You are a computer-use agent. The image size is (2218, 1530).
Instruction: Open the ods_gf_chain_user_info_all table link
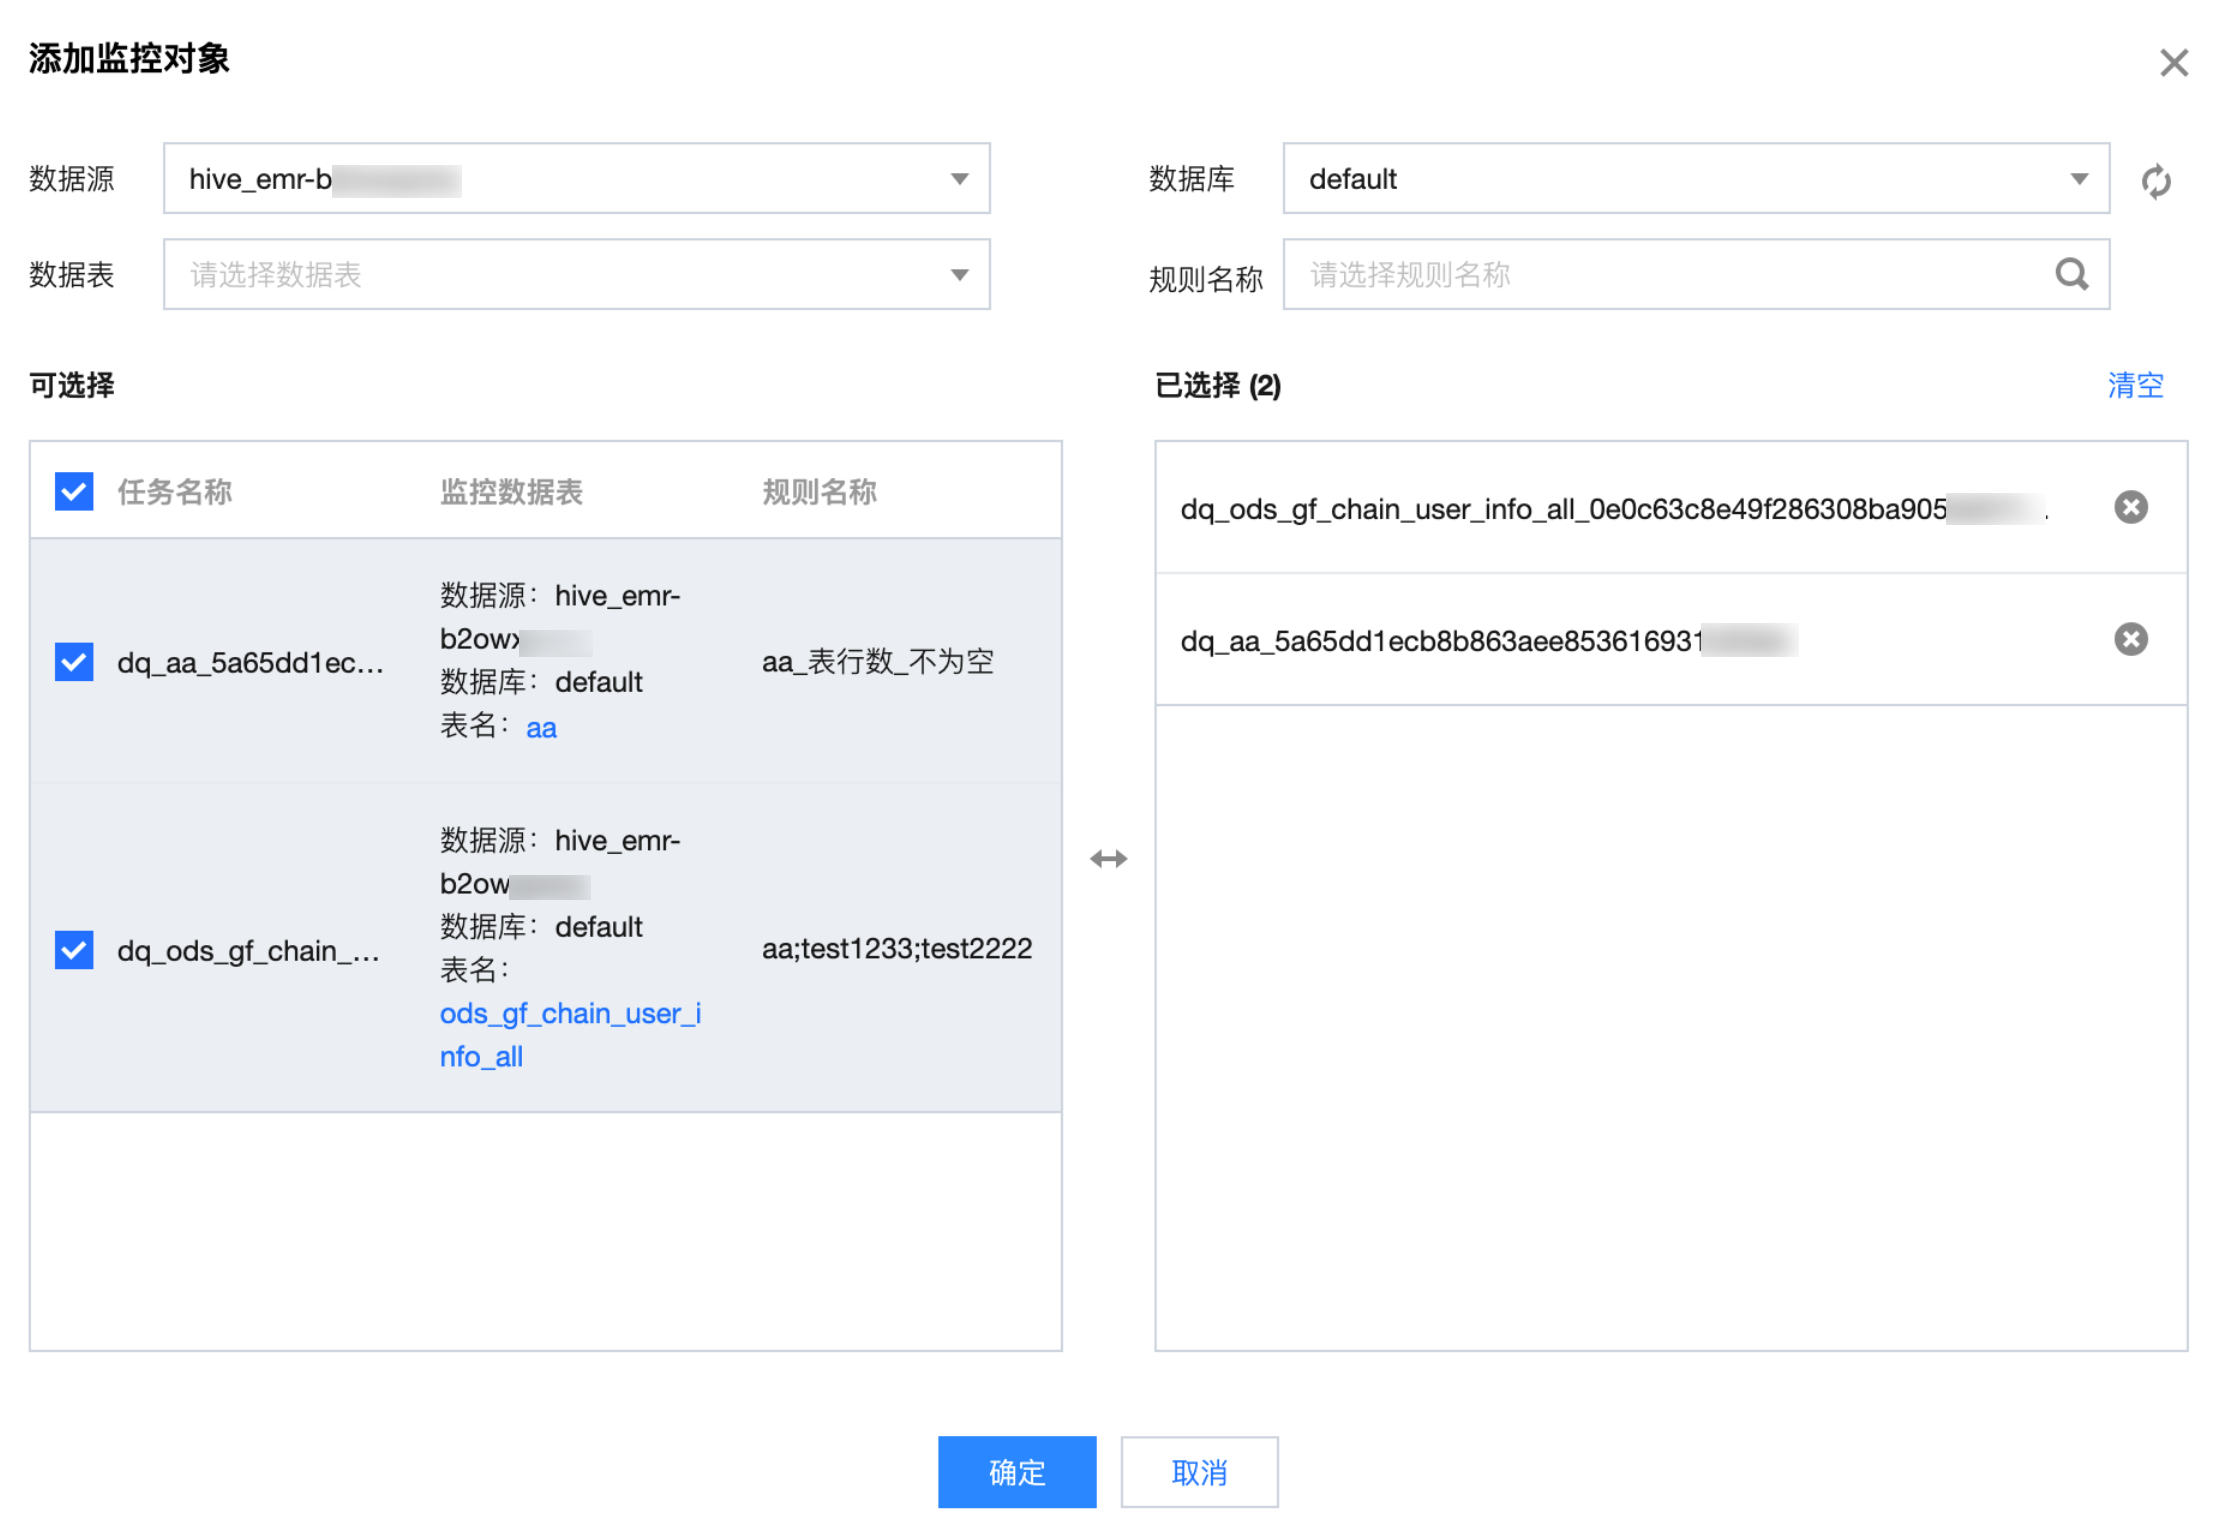(x=570, y=1014)
